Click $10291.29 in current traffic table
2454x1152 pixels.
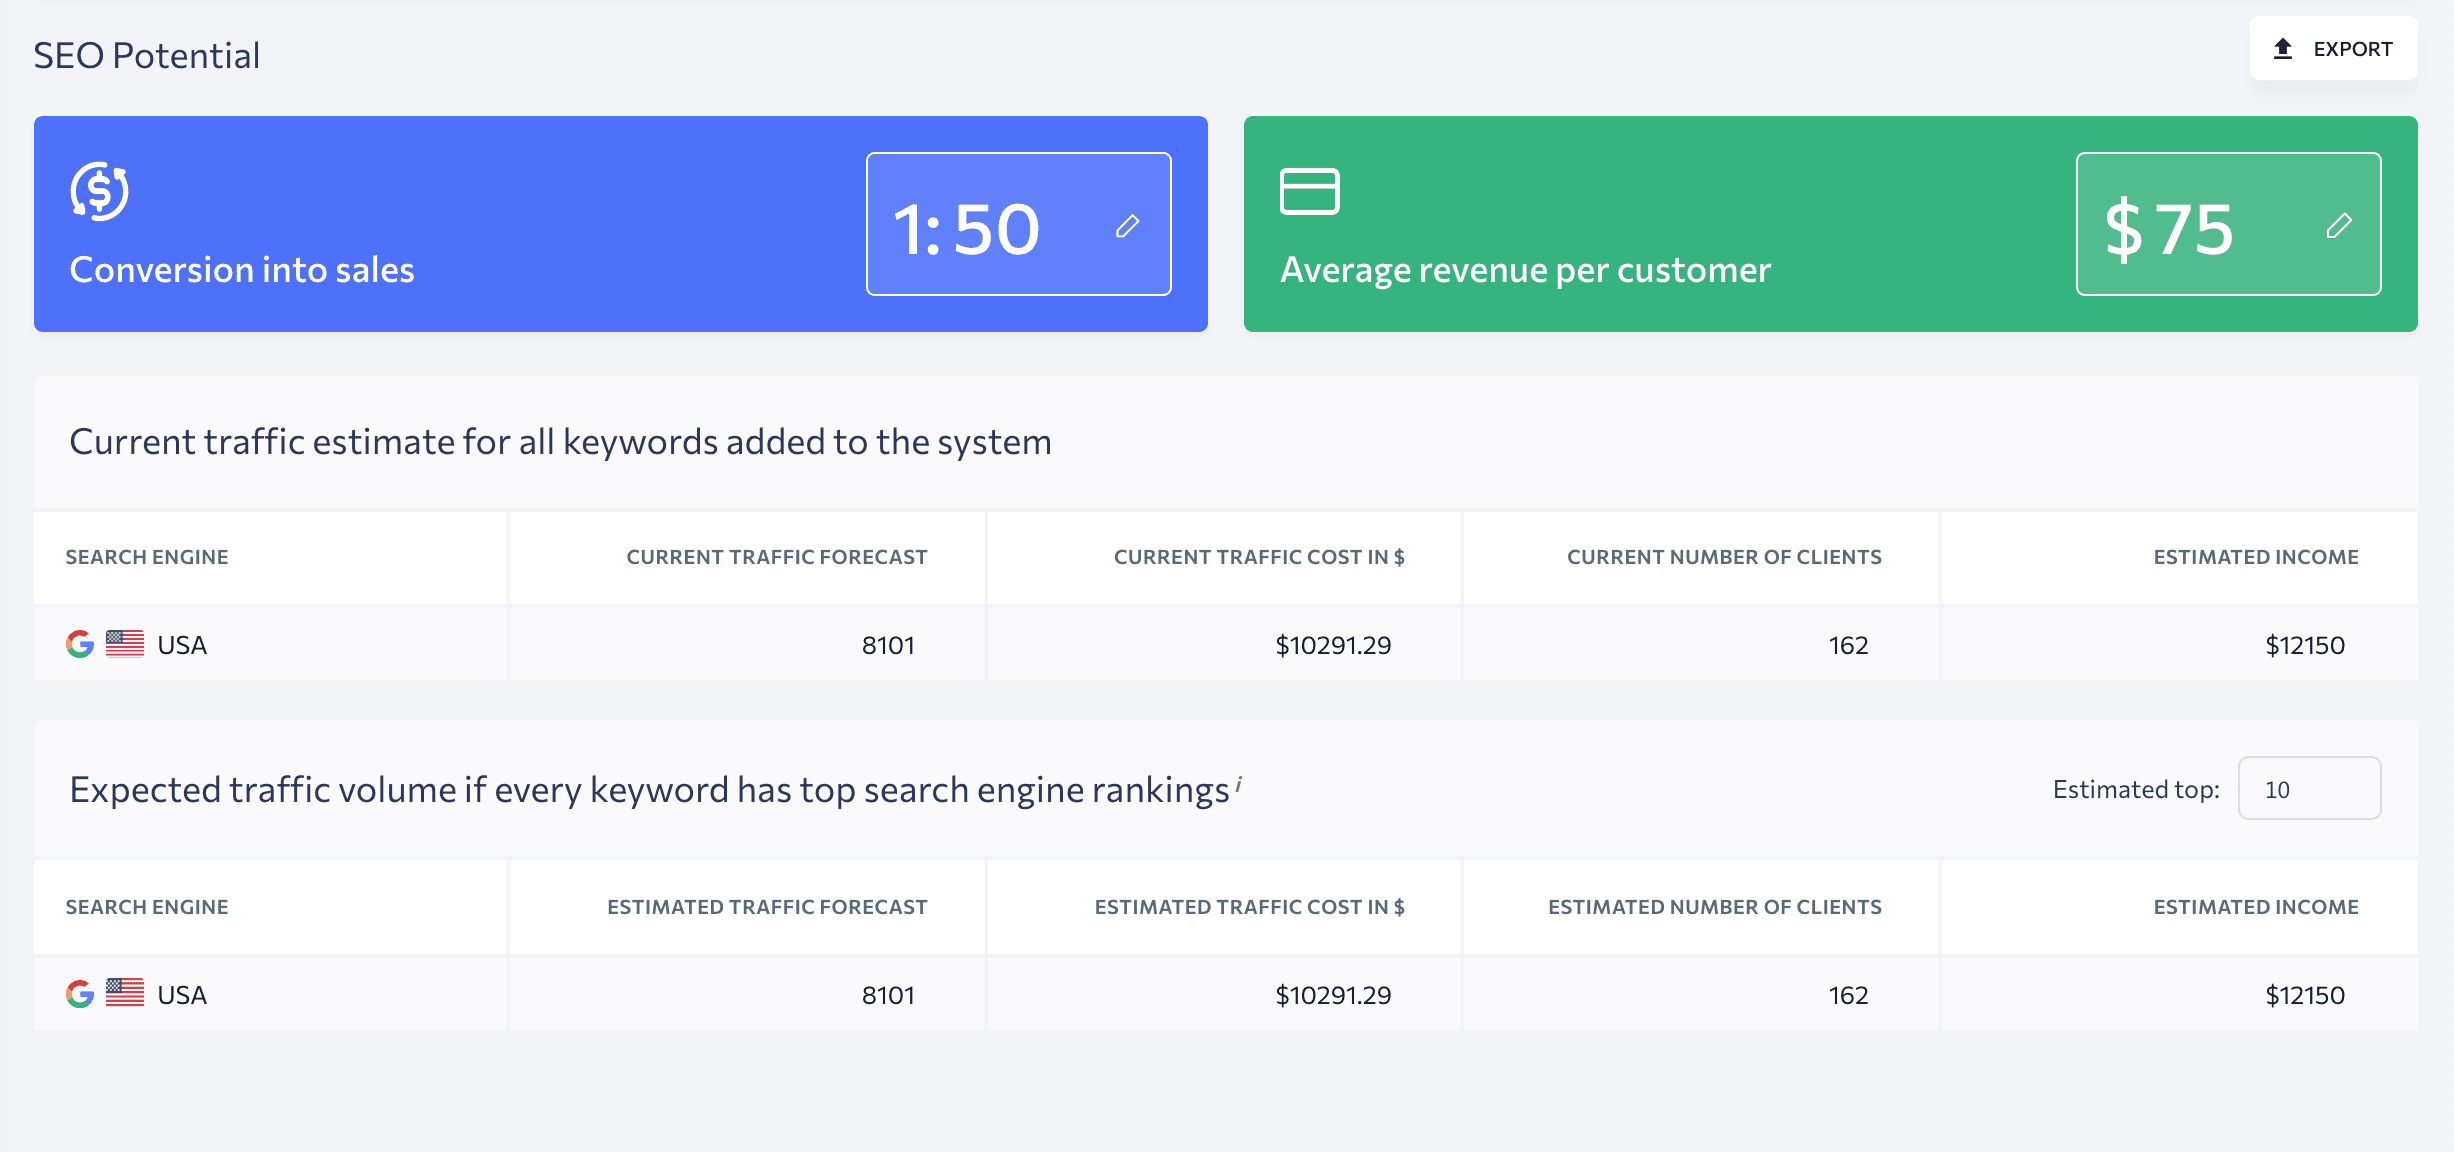click(1333, 645)
